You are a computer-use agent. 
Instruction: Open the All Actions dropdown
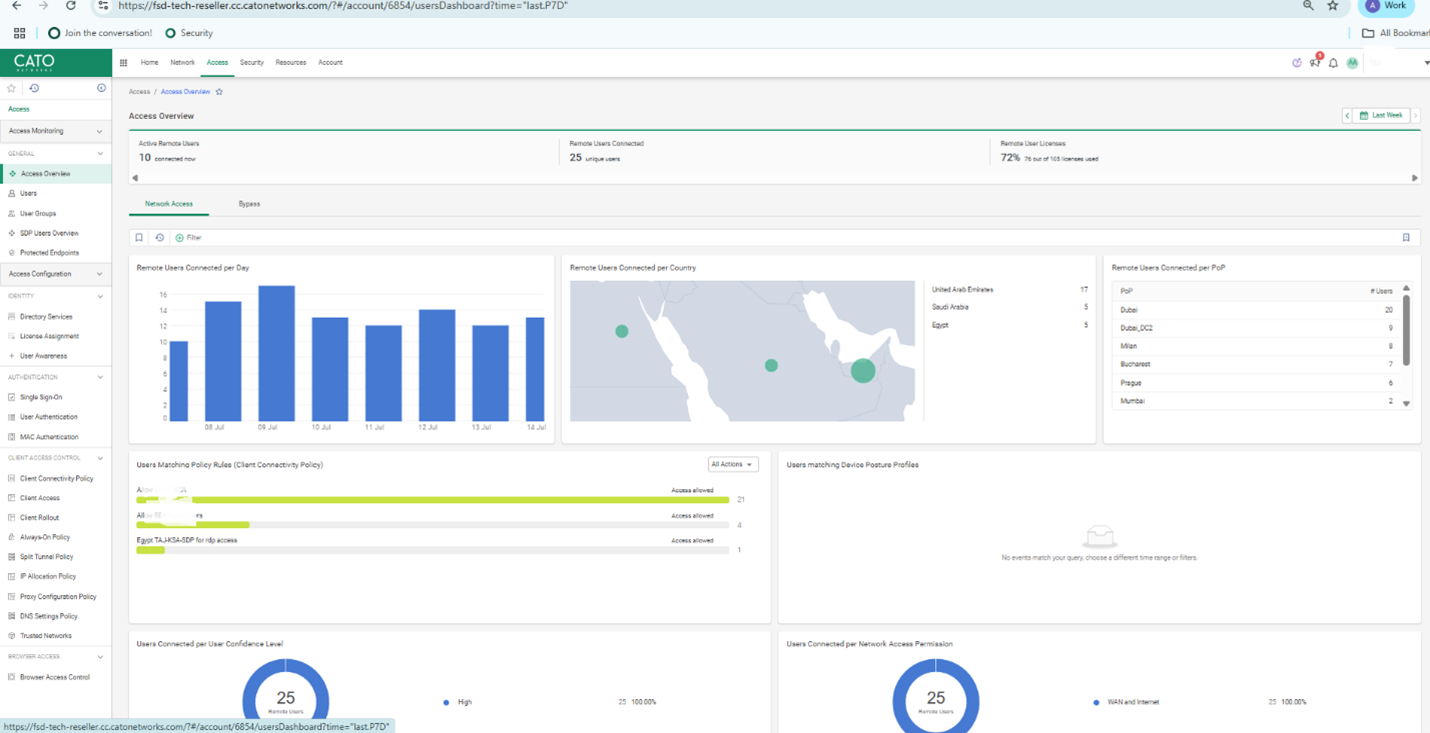[733, 465]
